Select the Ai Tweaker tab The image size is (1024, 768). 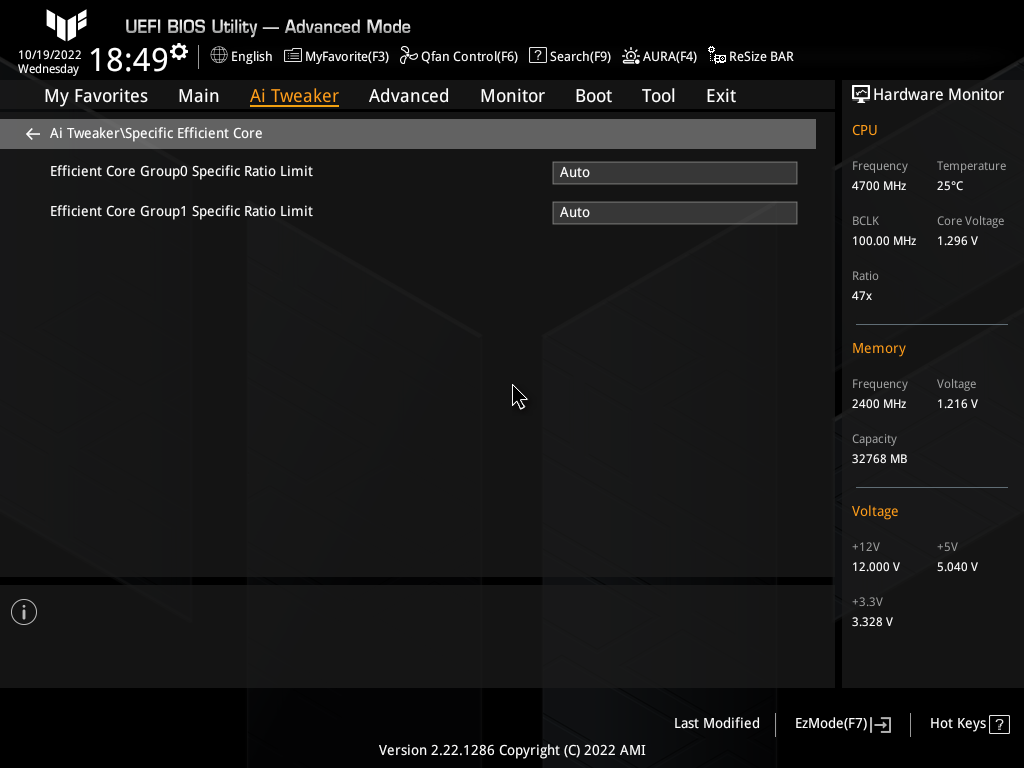(x=294, y=95)
